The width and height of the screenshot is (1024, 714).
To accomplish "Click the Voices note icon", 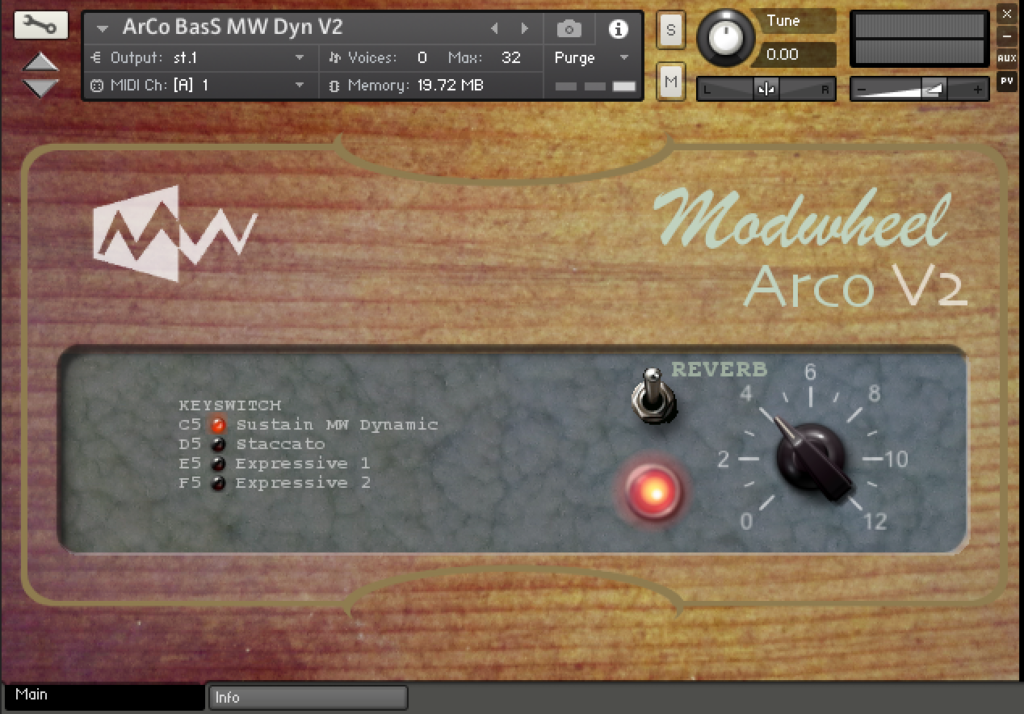I will click(334, 57).
